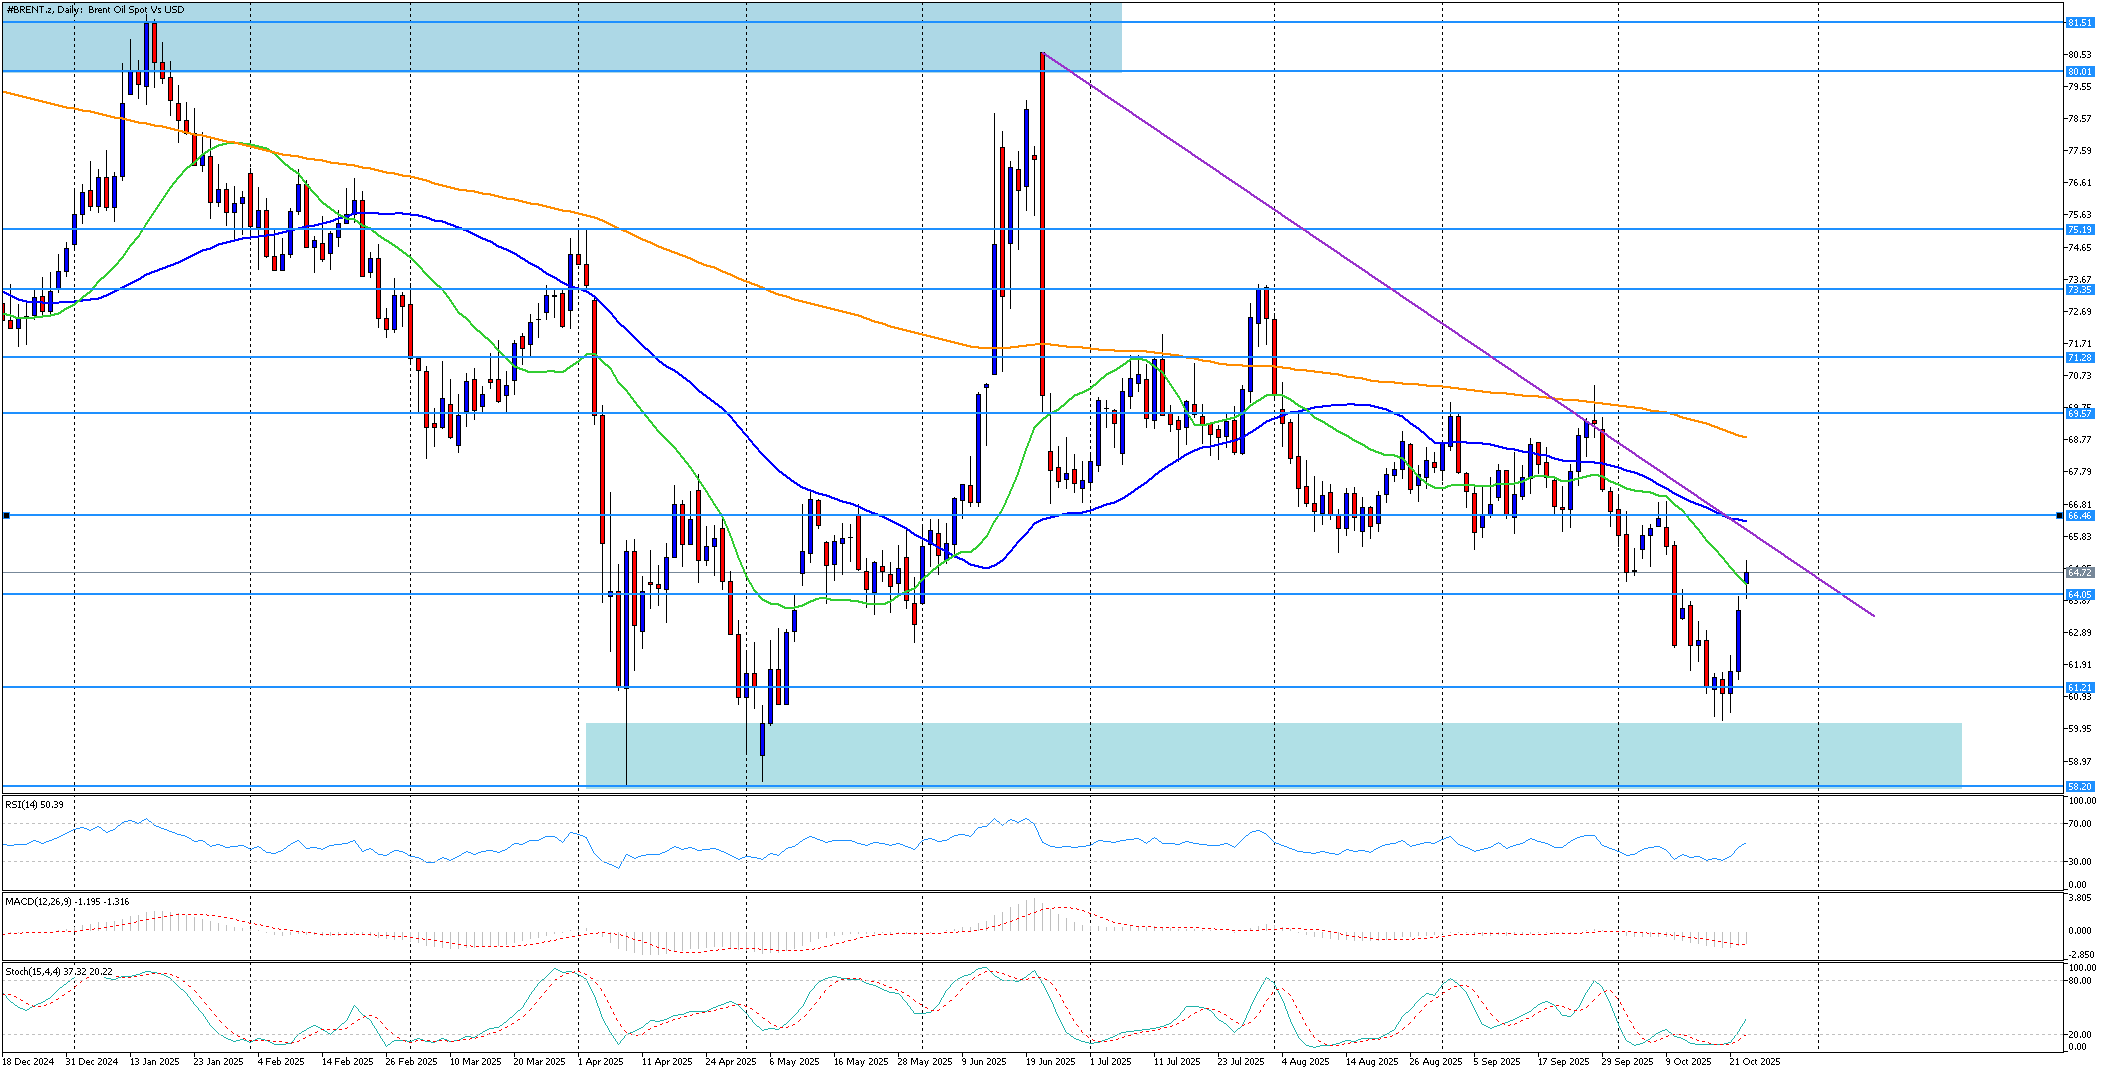Grab the left anchor square of the 66.46 line
This screenshot has height=1073, width=2106.
(x=6, y=515)
